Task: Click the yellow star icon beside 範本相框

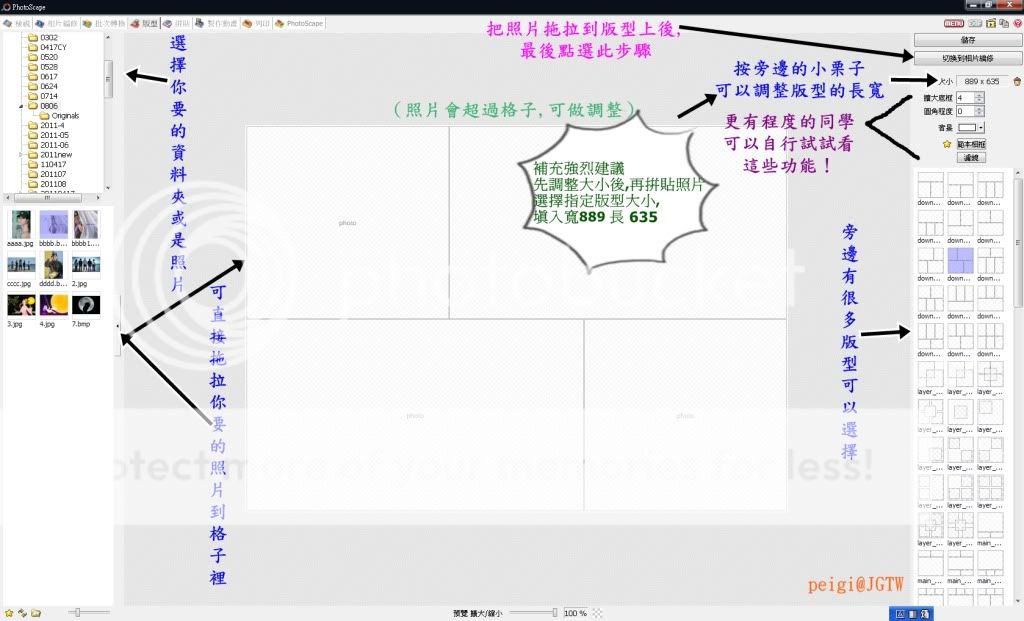Action: coord(946,144)
